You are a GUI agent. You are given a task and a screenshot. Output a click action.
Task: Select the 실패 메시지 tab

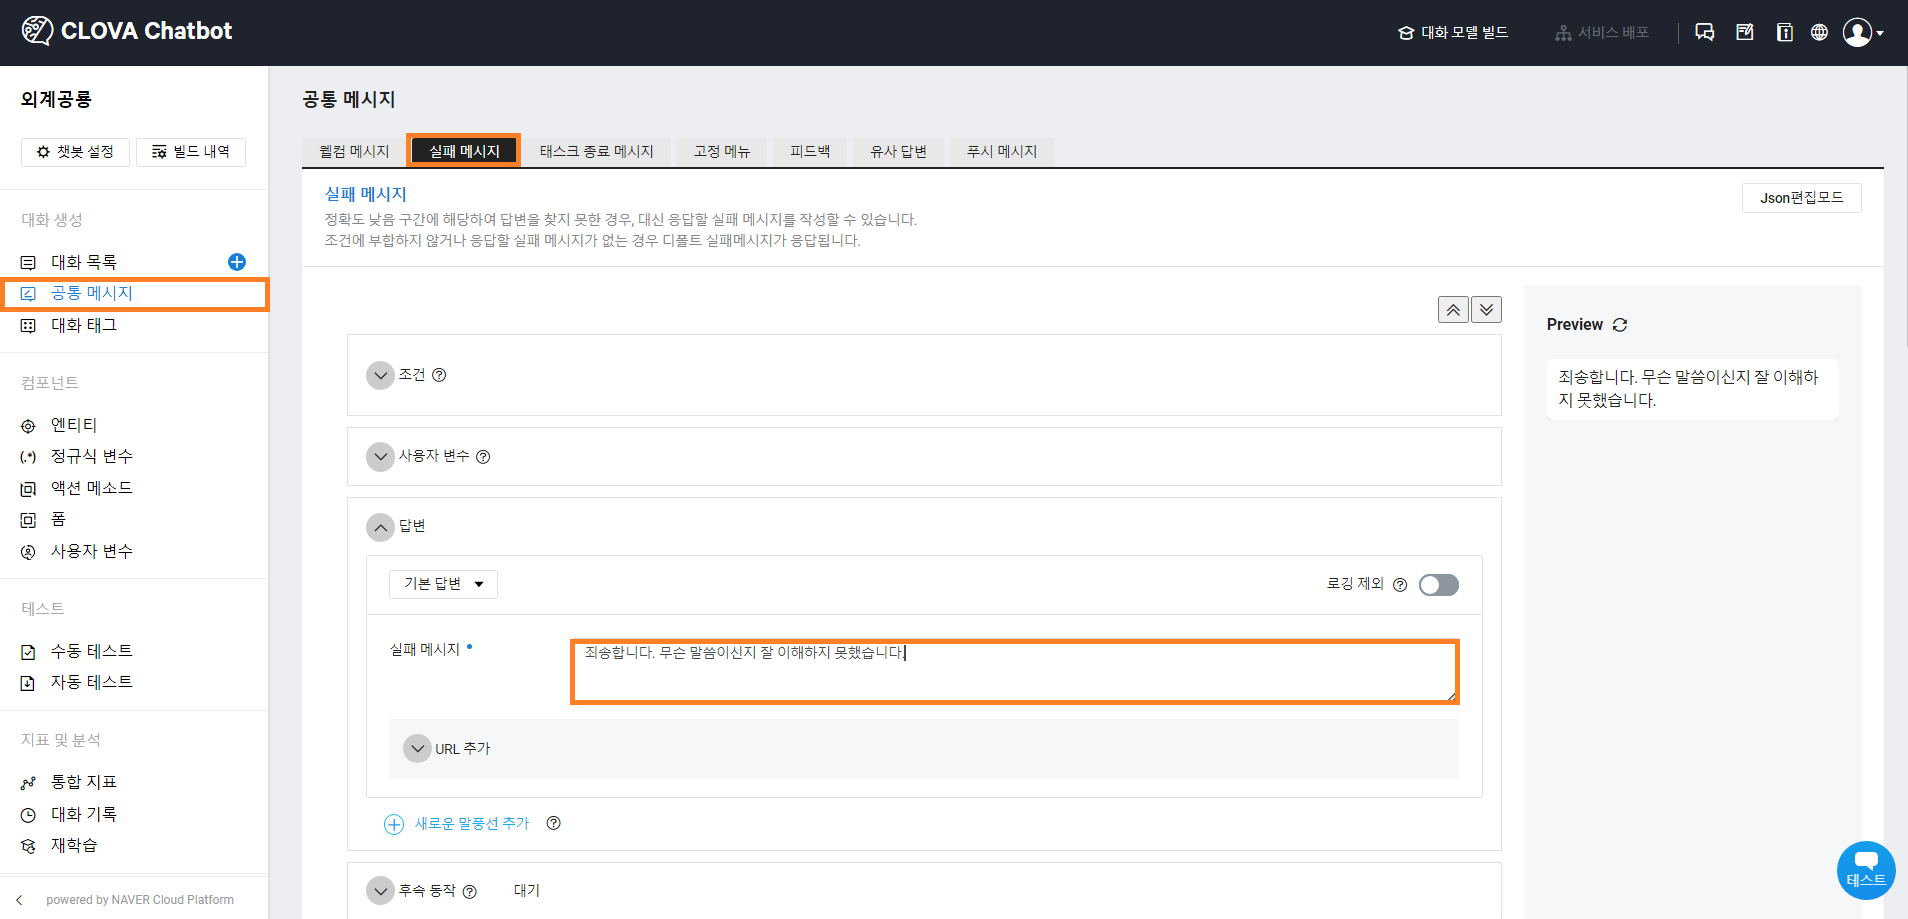tap(464, 151)
